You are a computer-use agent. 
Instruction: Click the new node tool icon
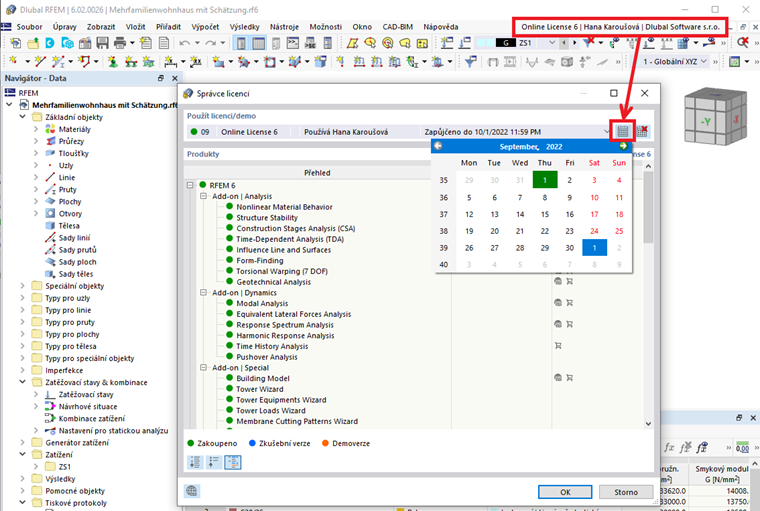point(13,62)
